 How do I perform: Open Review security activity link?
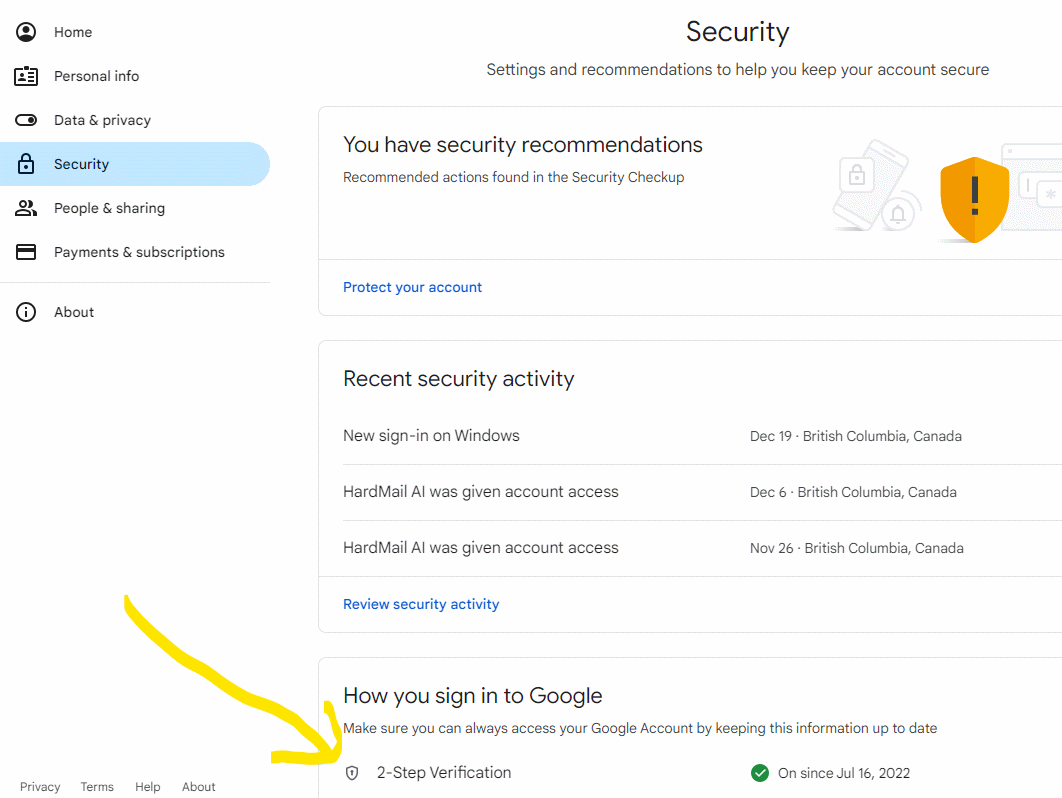421,604
